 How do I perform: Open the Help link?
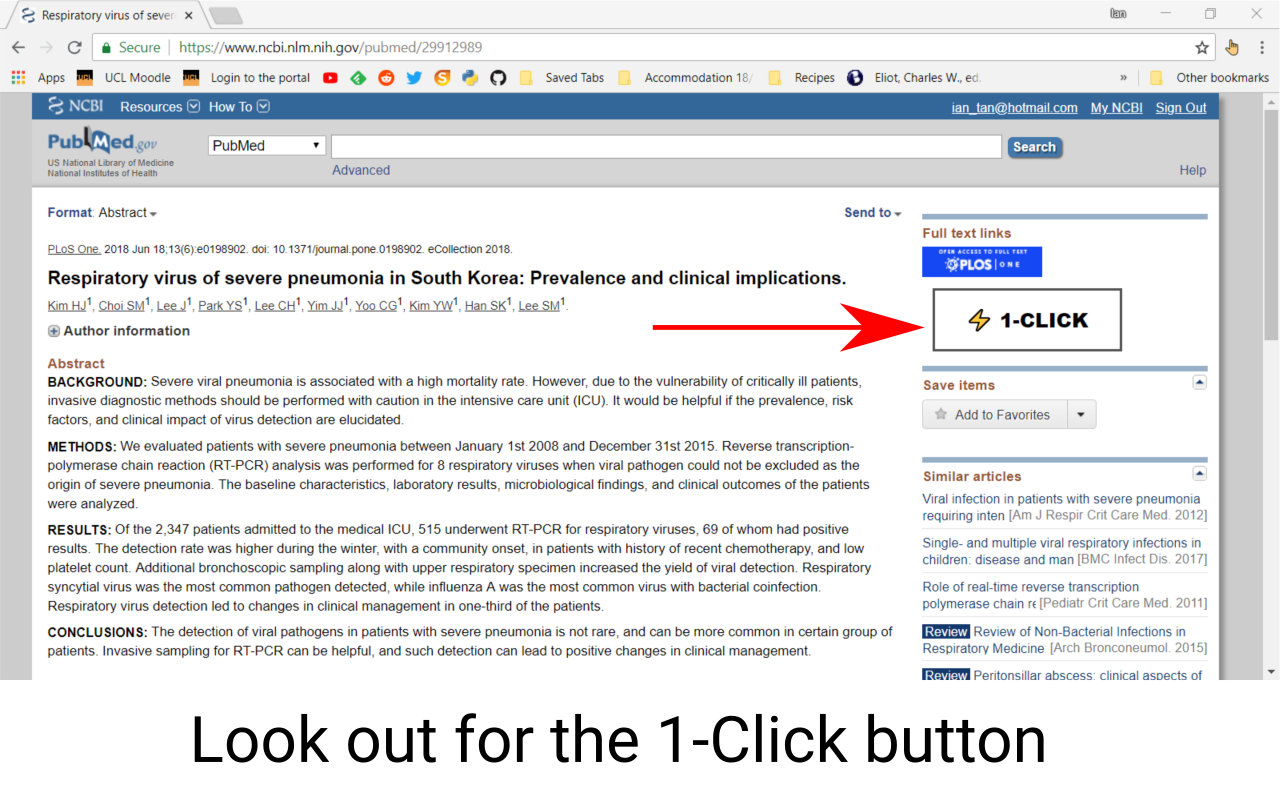pyautogui.click(x=1193, y=170)
